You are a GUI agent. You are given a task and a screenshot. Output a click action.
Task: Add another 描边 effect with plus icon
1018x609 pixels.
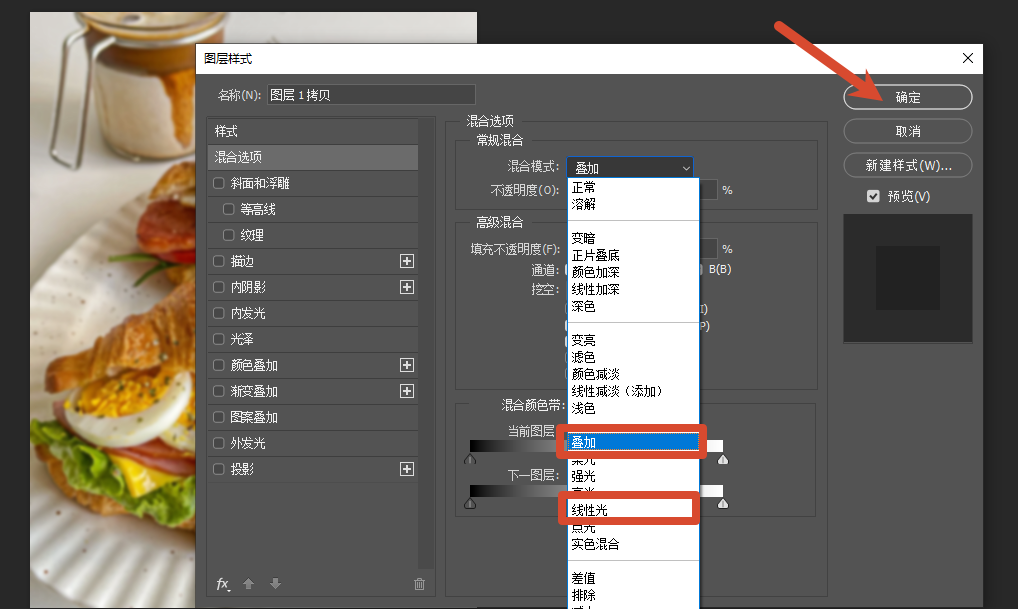407,261
